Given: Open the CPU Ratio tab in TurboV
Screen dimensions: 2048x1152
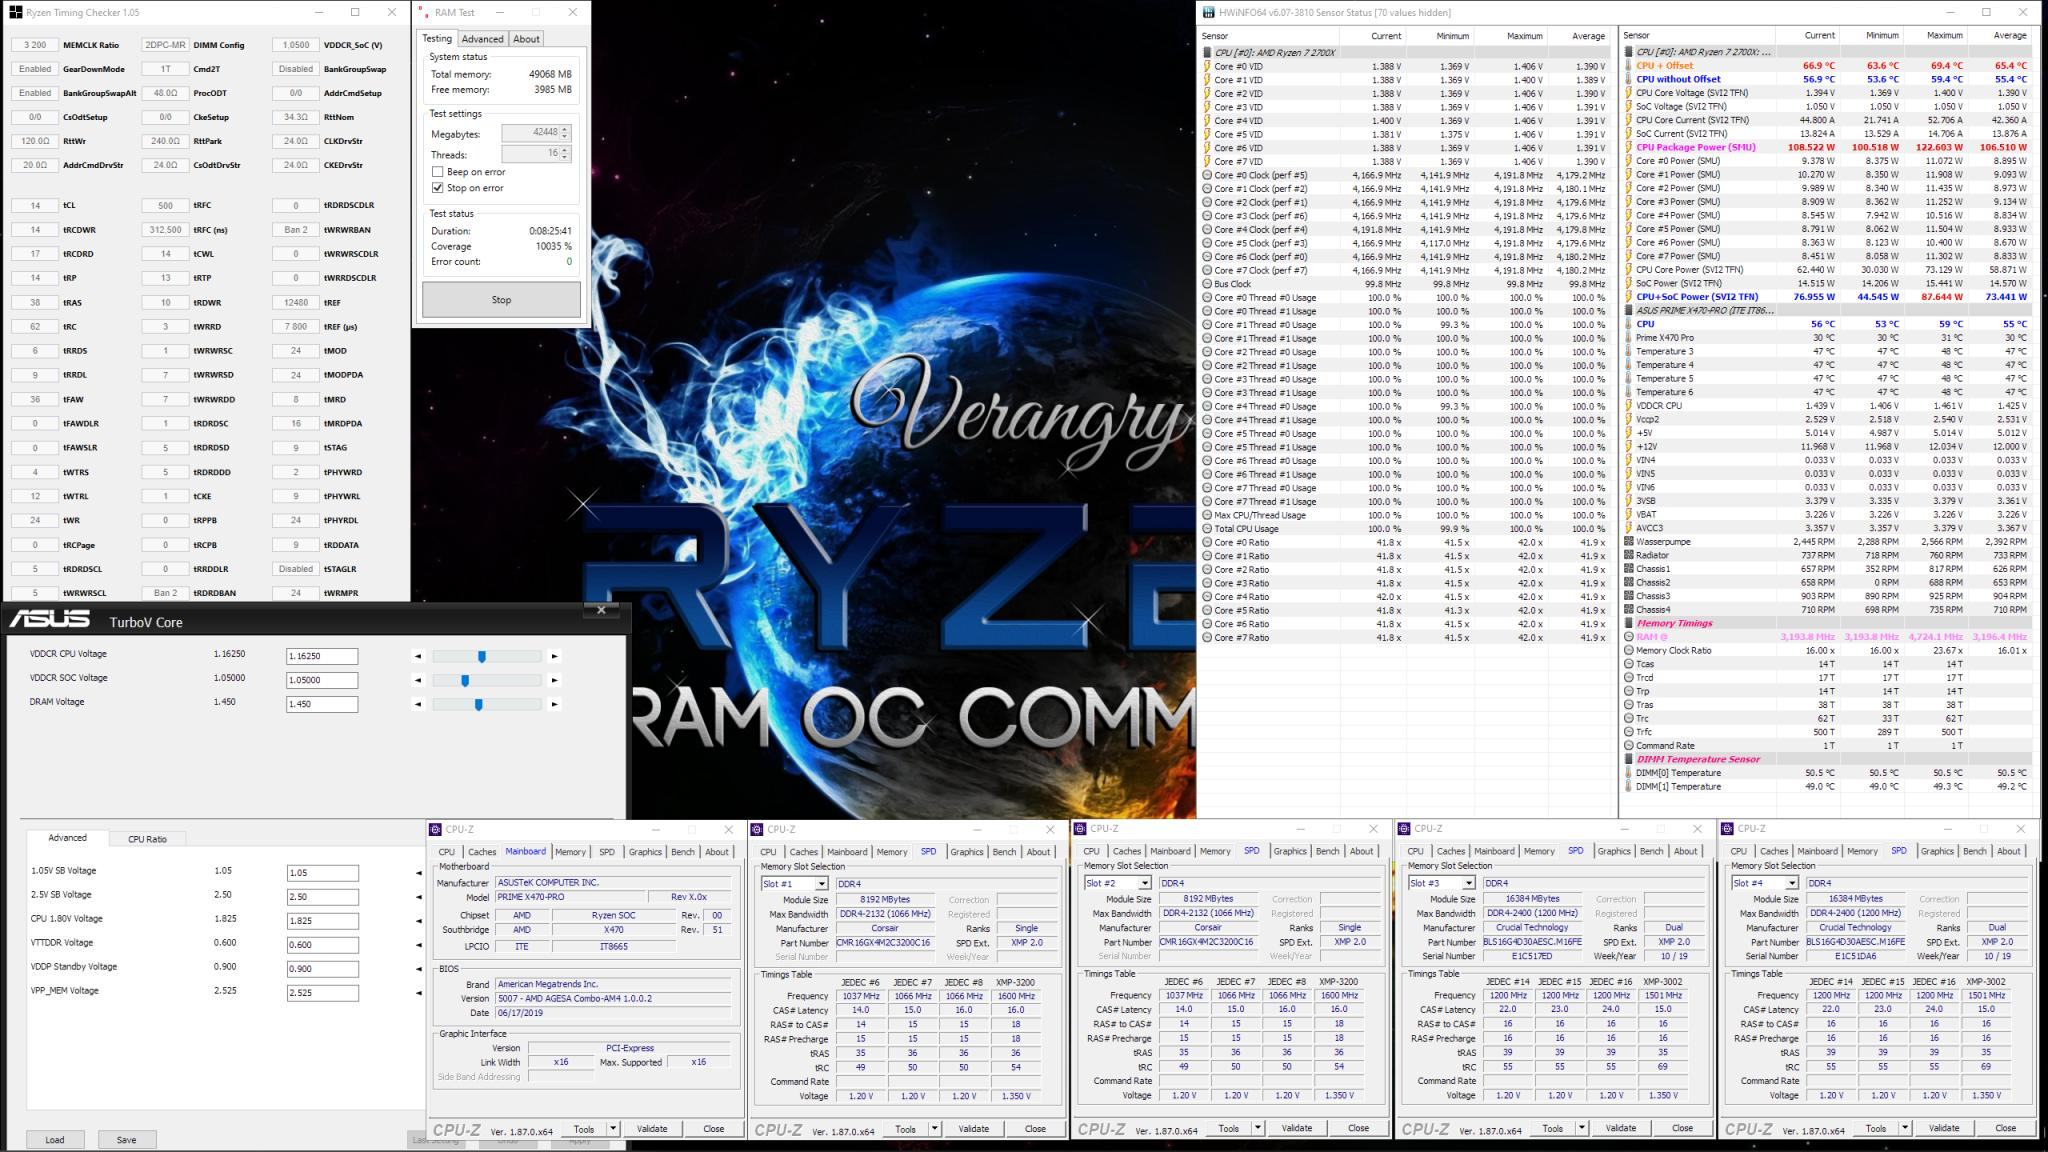Looking at the screenshot, I should 147,839.
